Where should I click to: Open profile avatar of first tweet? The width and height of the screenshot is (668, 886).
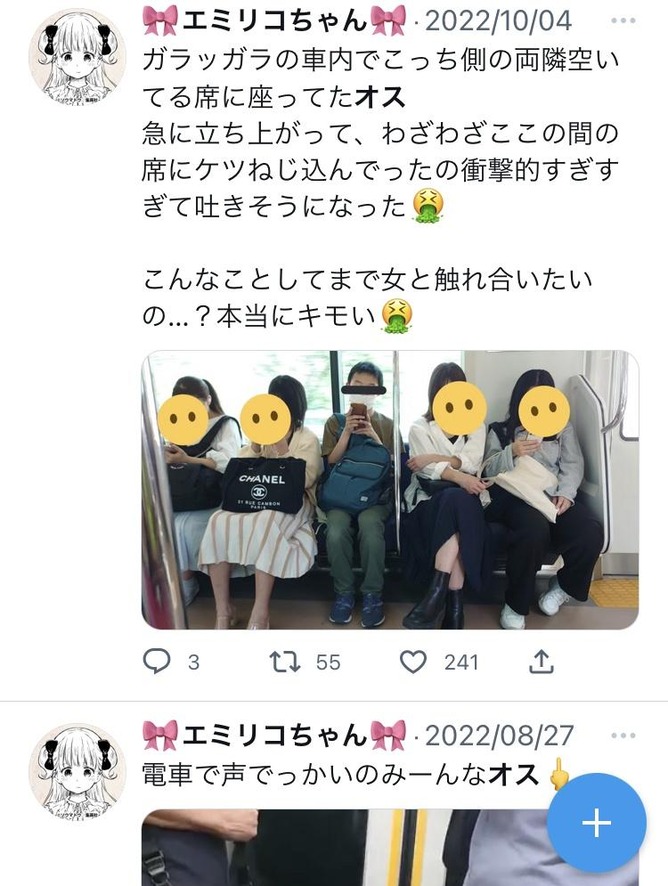point(77,57)
